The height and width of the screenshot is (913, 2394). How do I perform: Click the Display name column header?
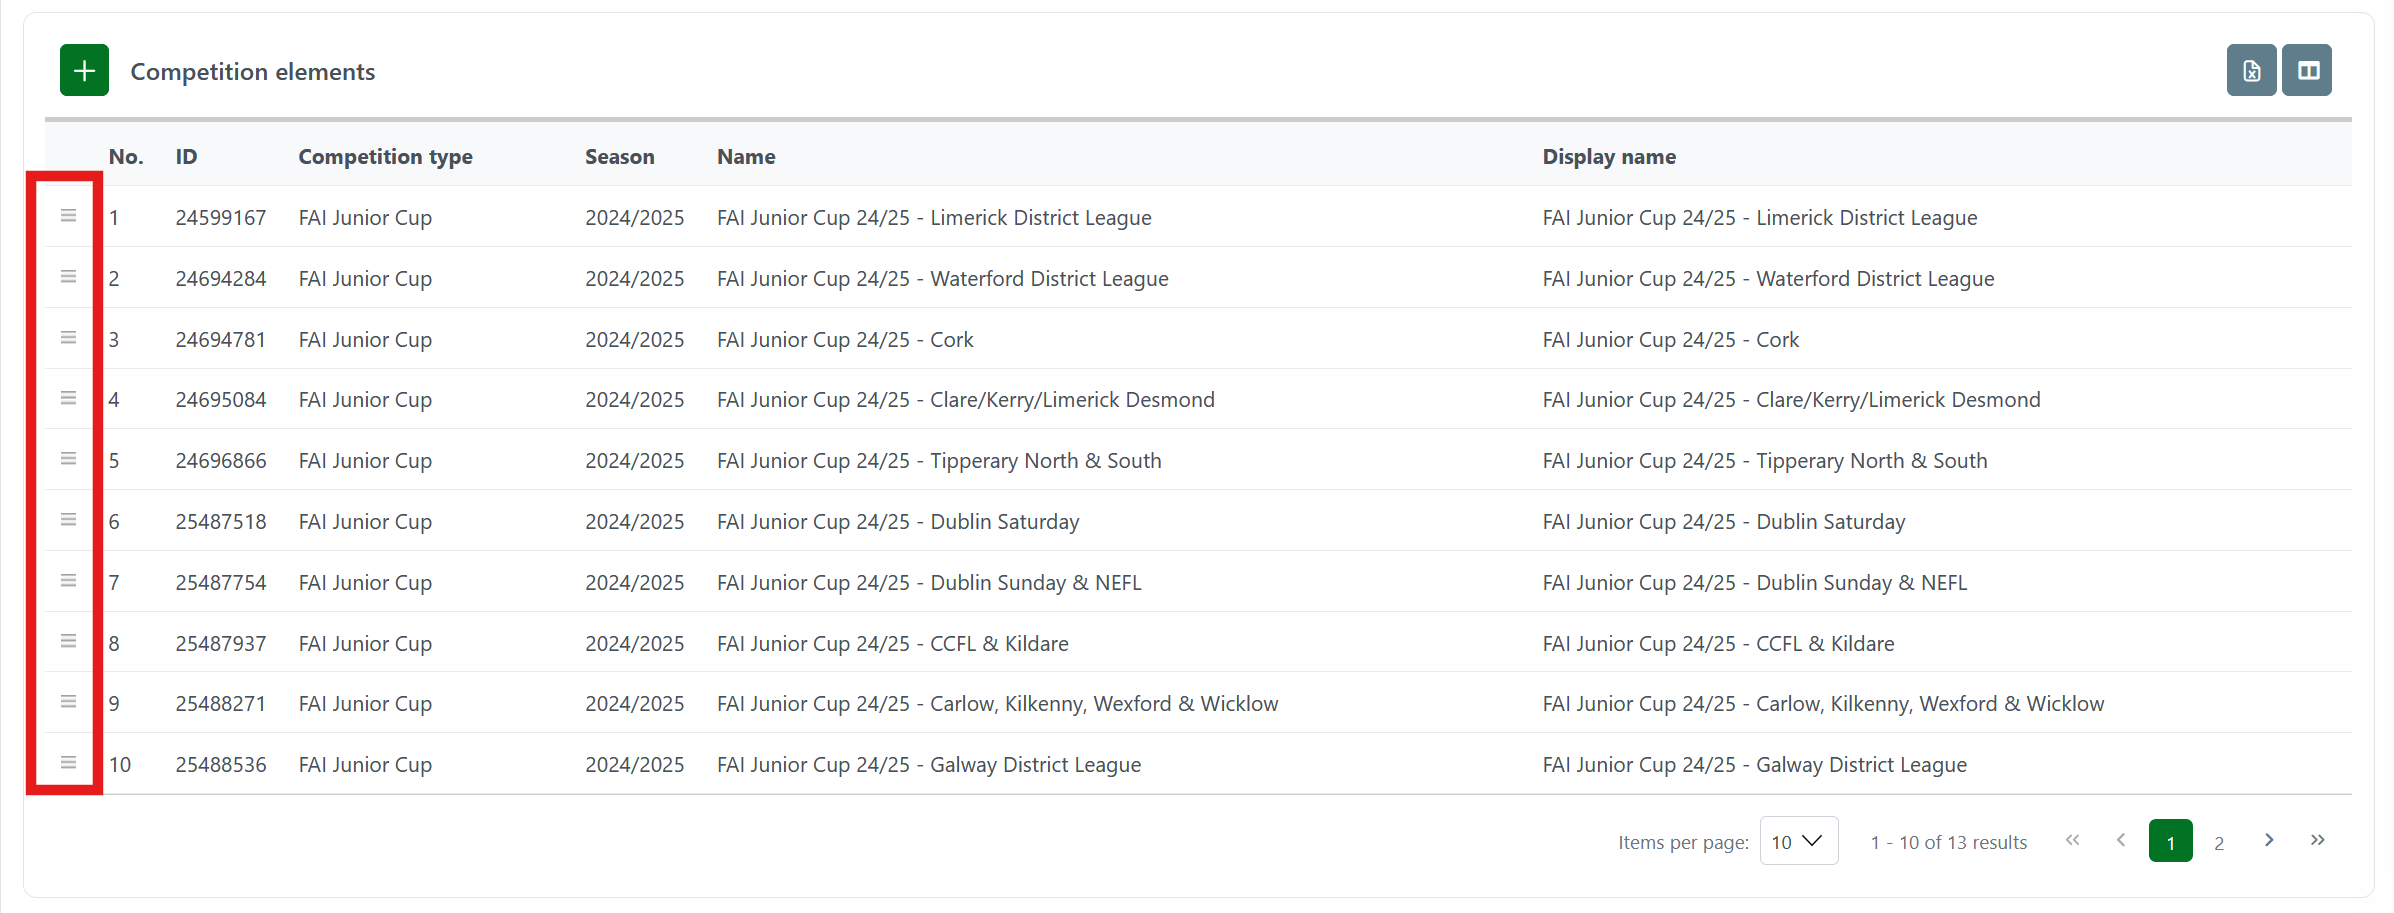pos(1608,157)
